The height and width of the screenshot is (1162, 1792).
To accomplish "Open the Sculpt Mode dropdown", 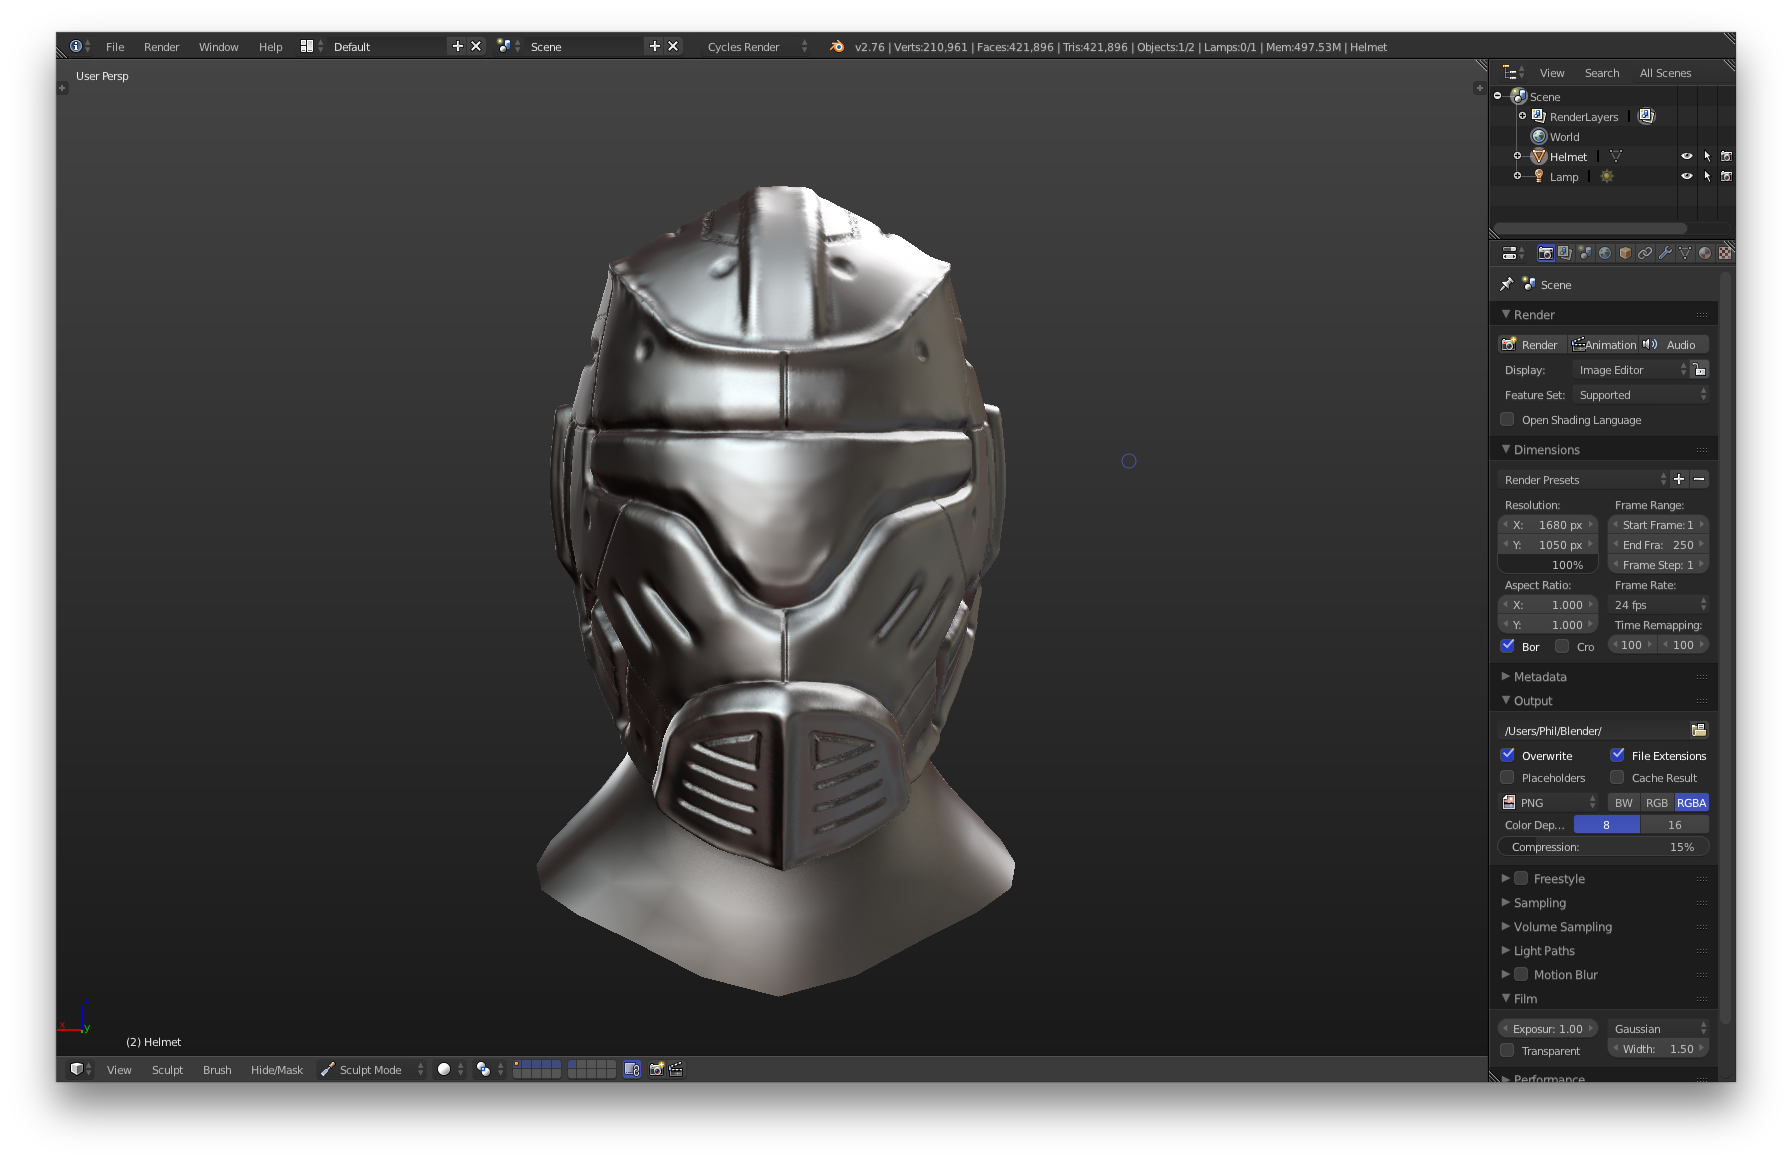I will tap(372, 1069).
